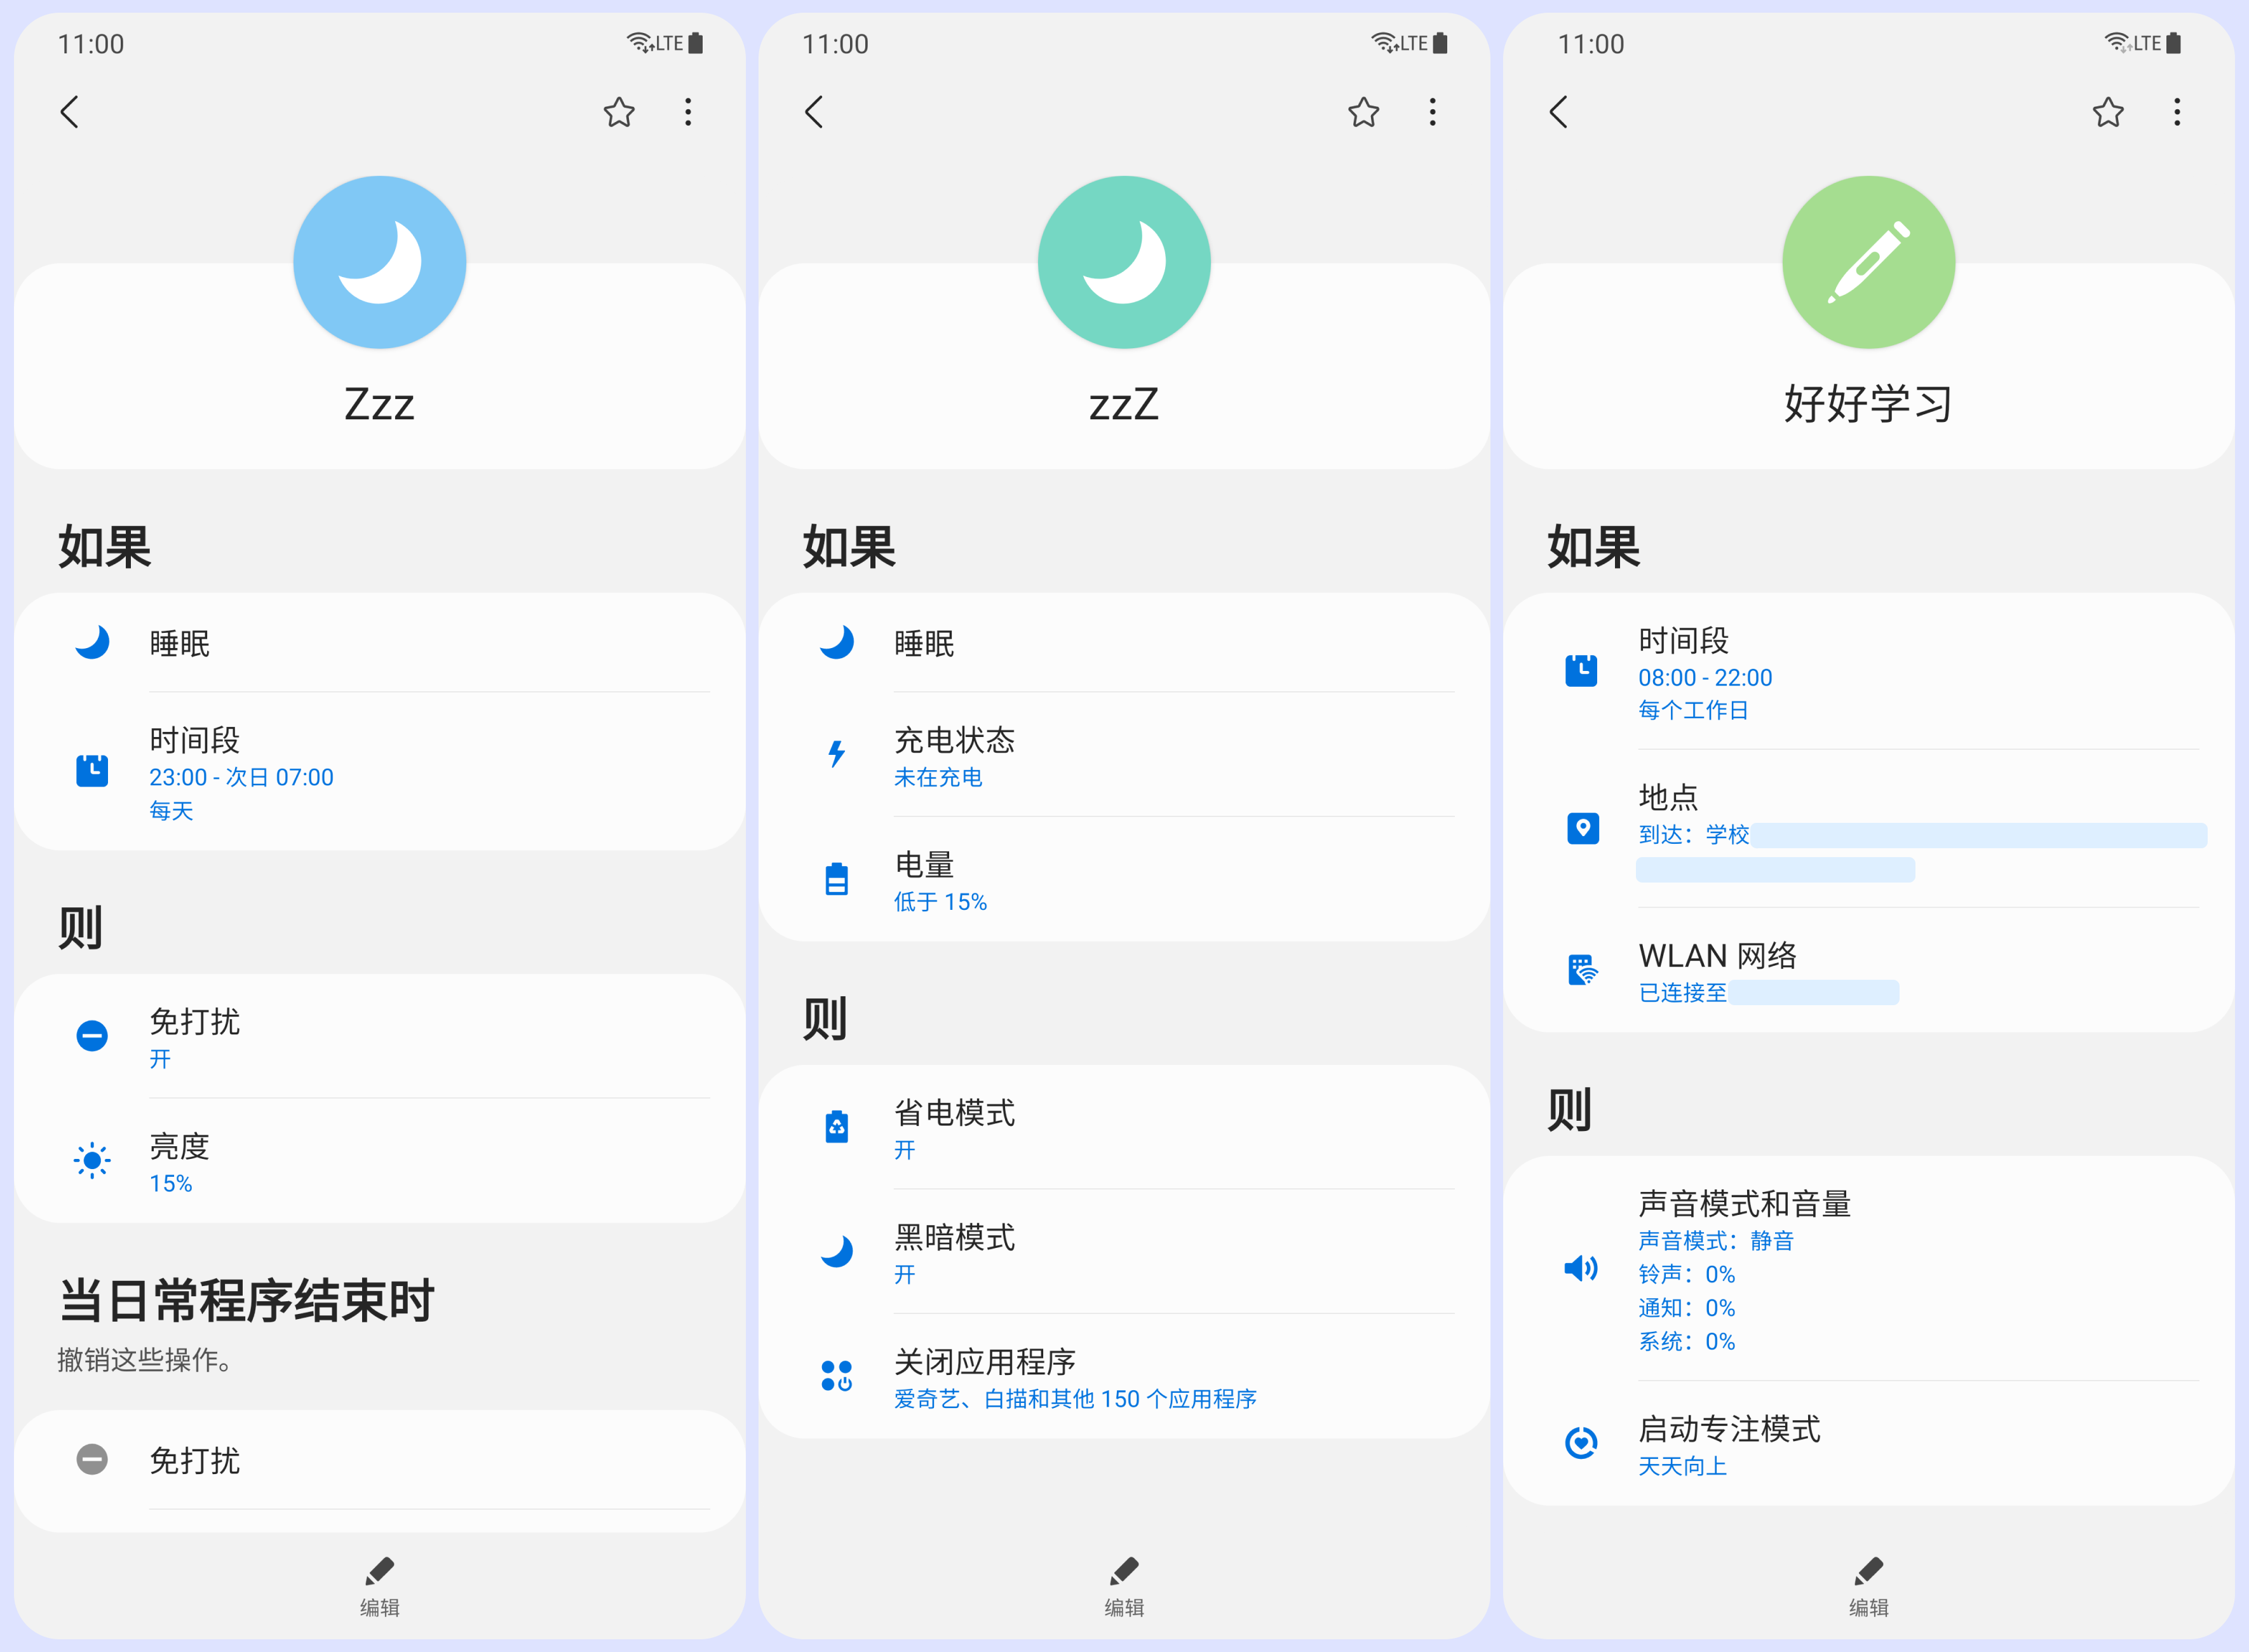Viewport: 2249px width, 1652px height.
Task: Open 免打扰 开 action in Zzz routine
Action: pos(380,1037)
